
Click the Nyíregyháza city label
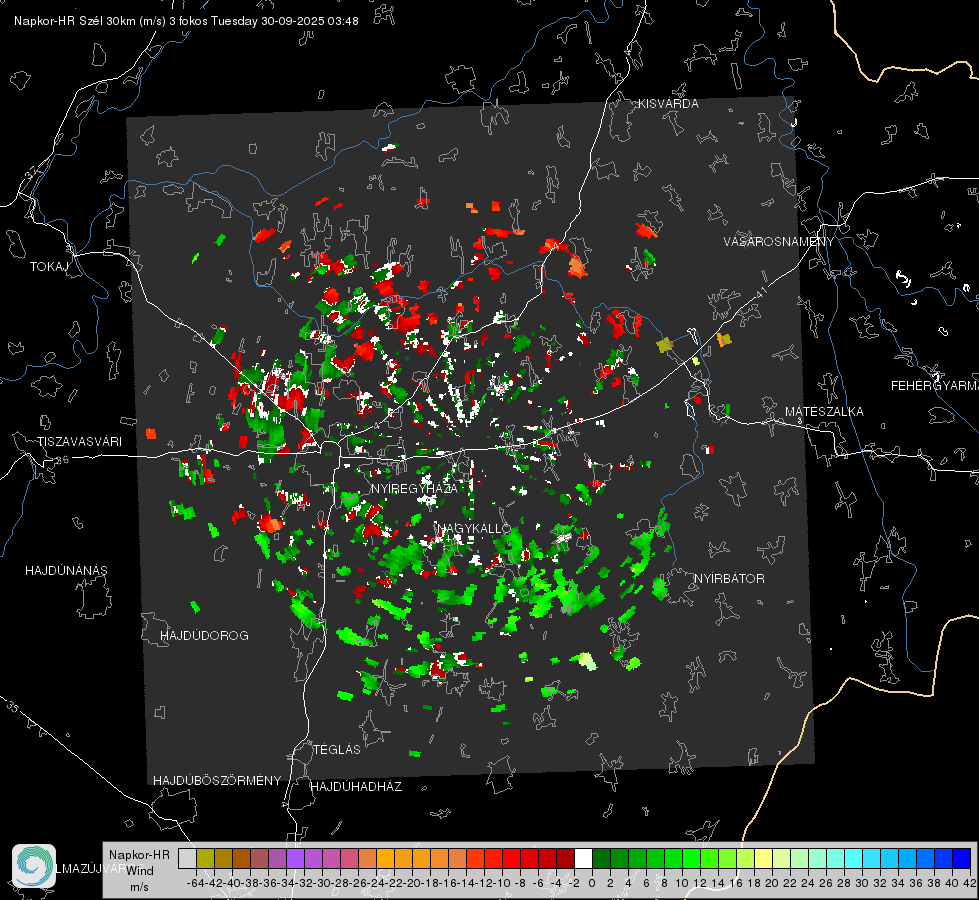[414, 489]
